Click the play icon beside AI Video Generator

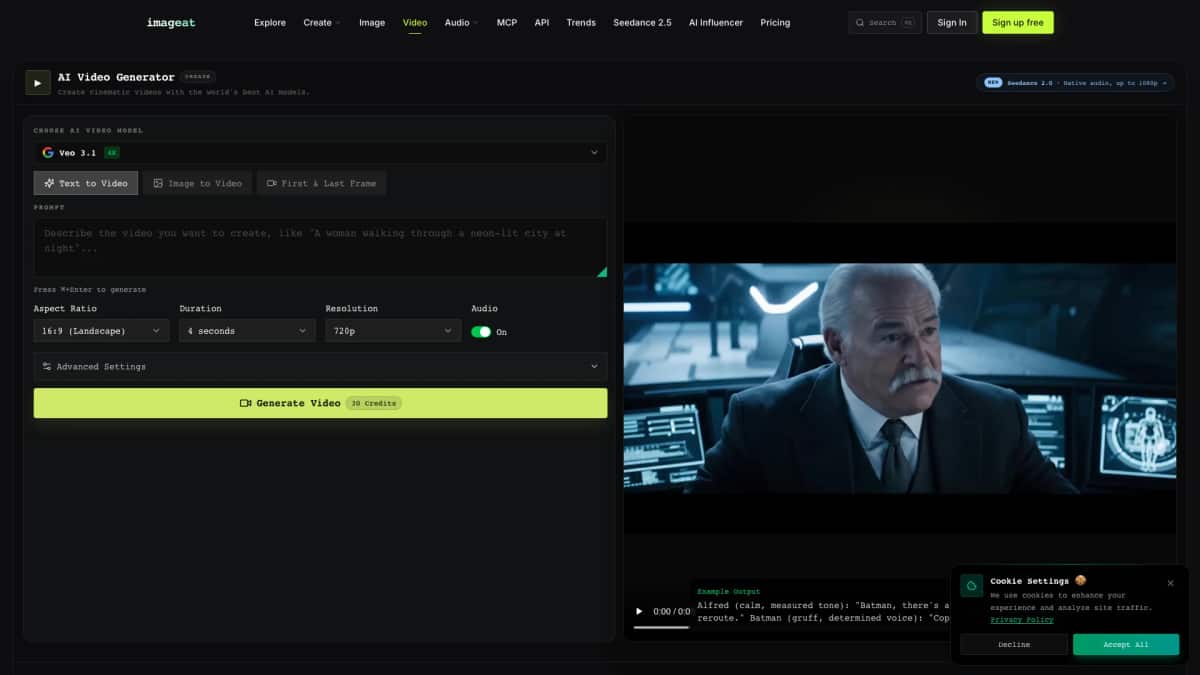(38, 83)
